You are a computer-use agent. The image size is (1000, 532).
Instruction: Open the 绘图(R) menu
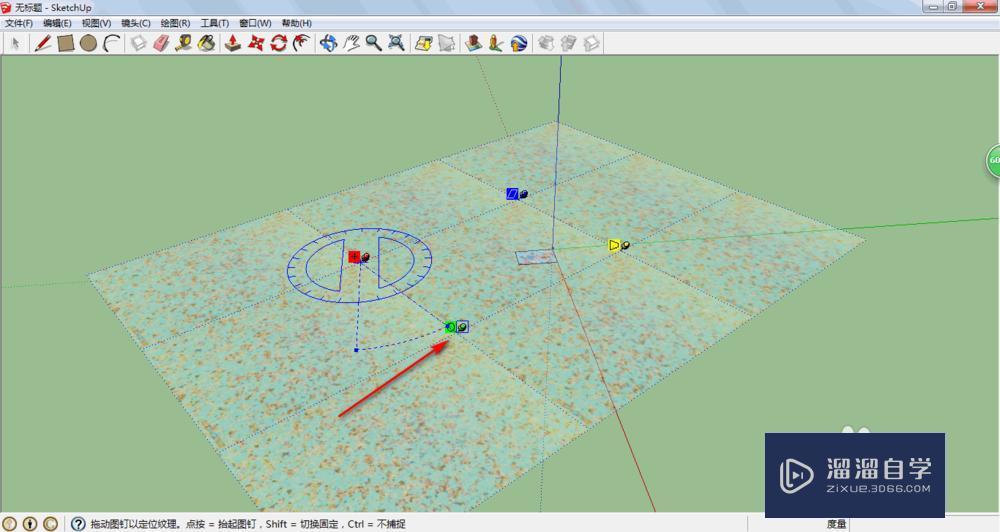pos(175,23)
